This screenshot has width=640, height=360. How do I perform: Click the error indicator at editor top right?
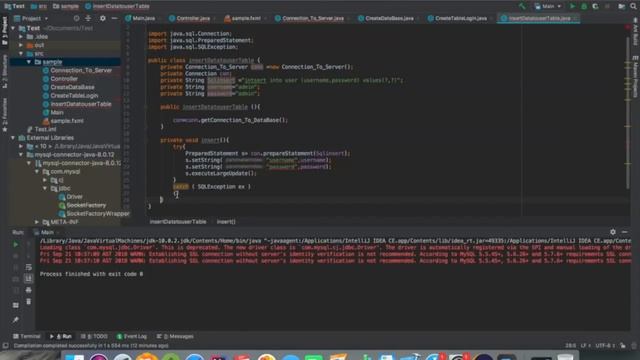point(628,27)
